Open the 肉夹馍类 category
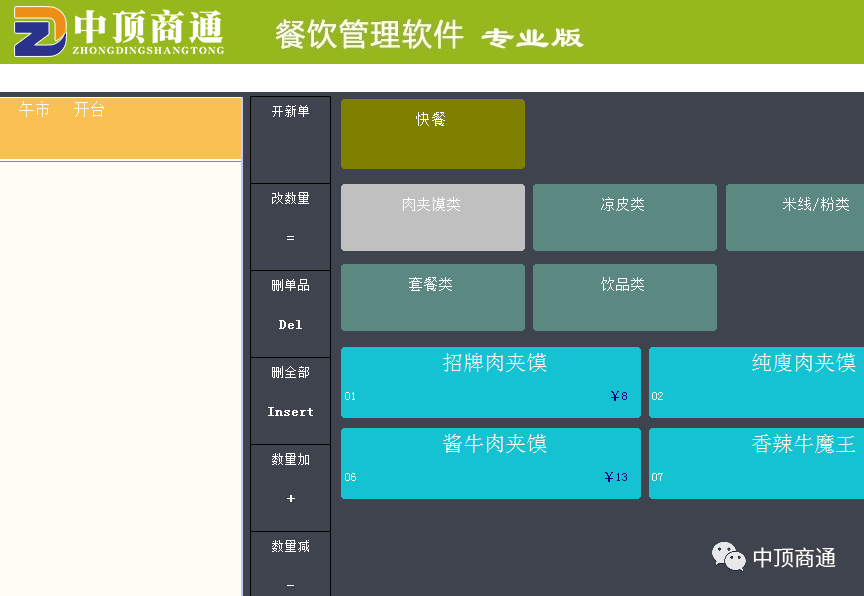 [x=432, y=217]
